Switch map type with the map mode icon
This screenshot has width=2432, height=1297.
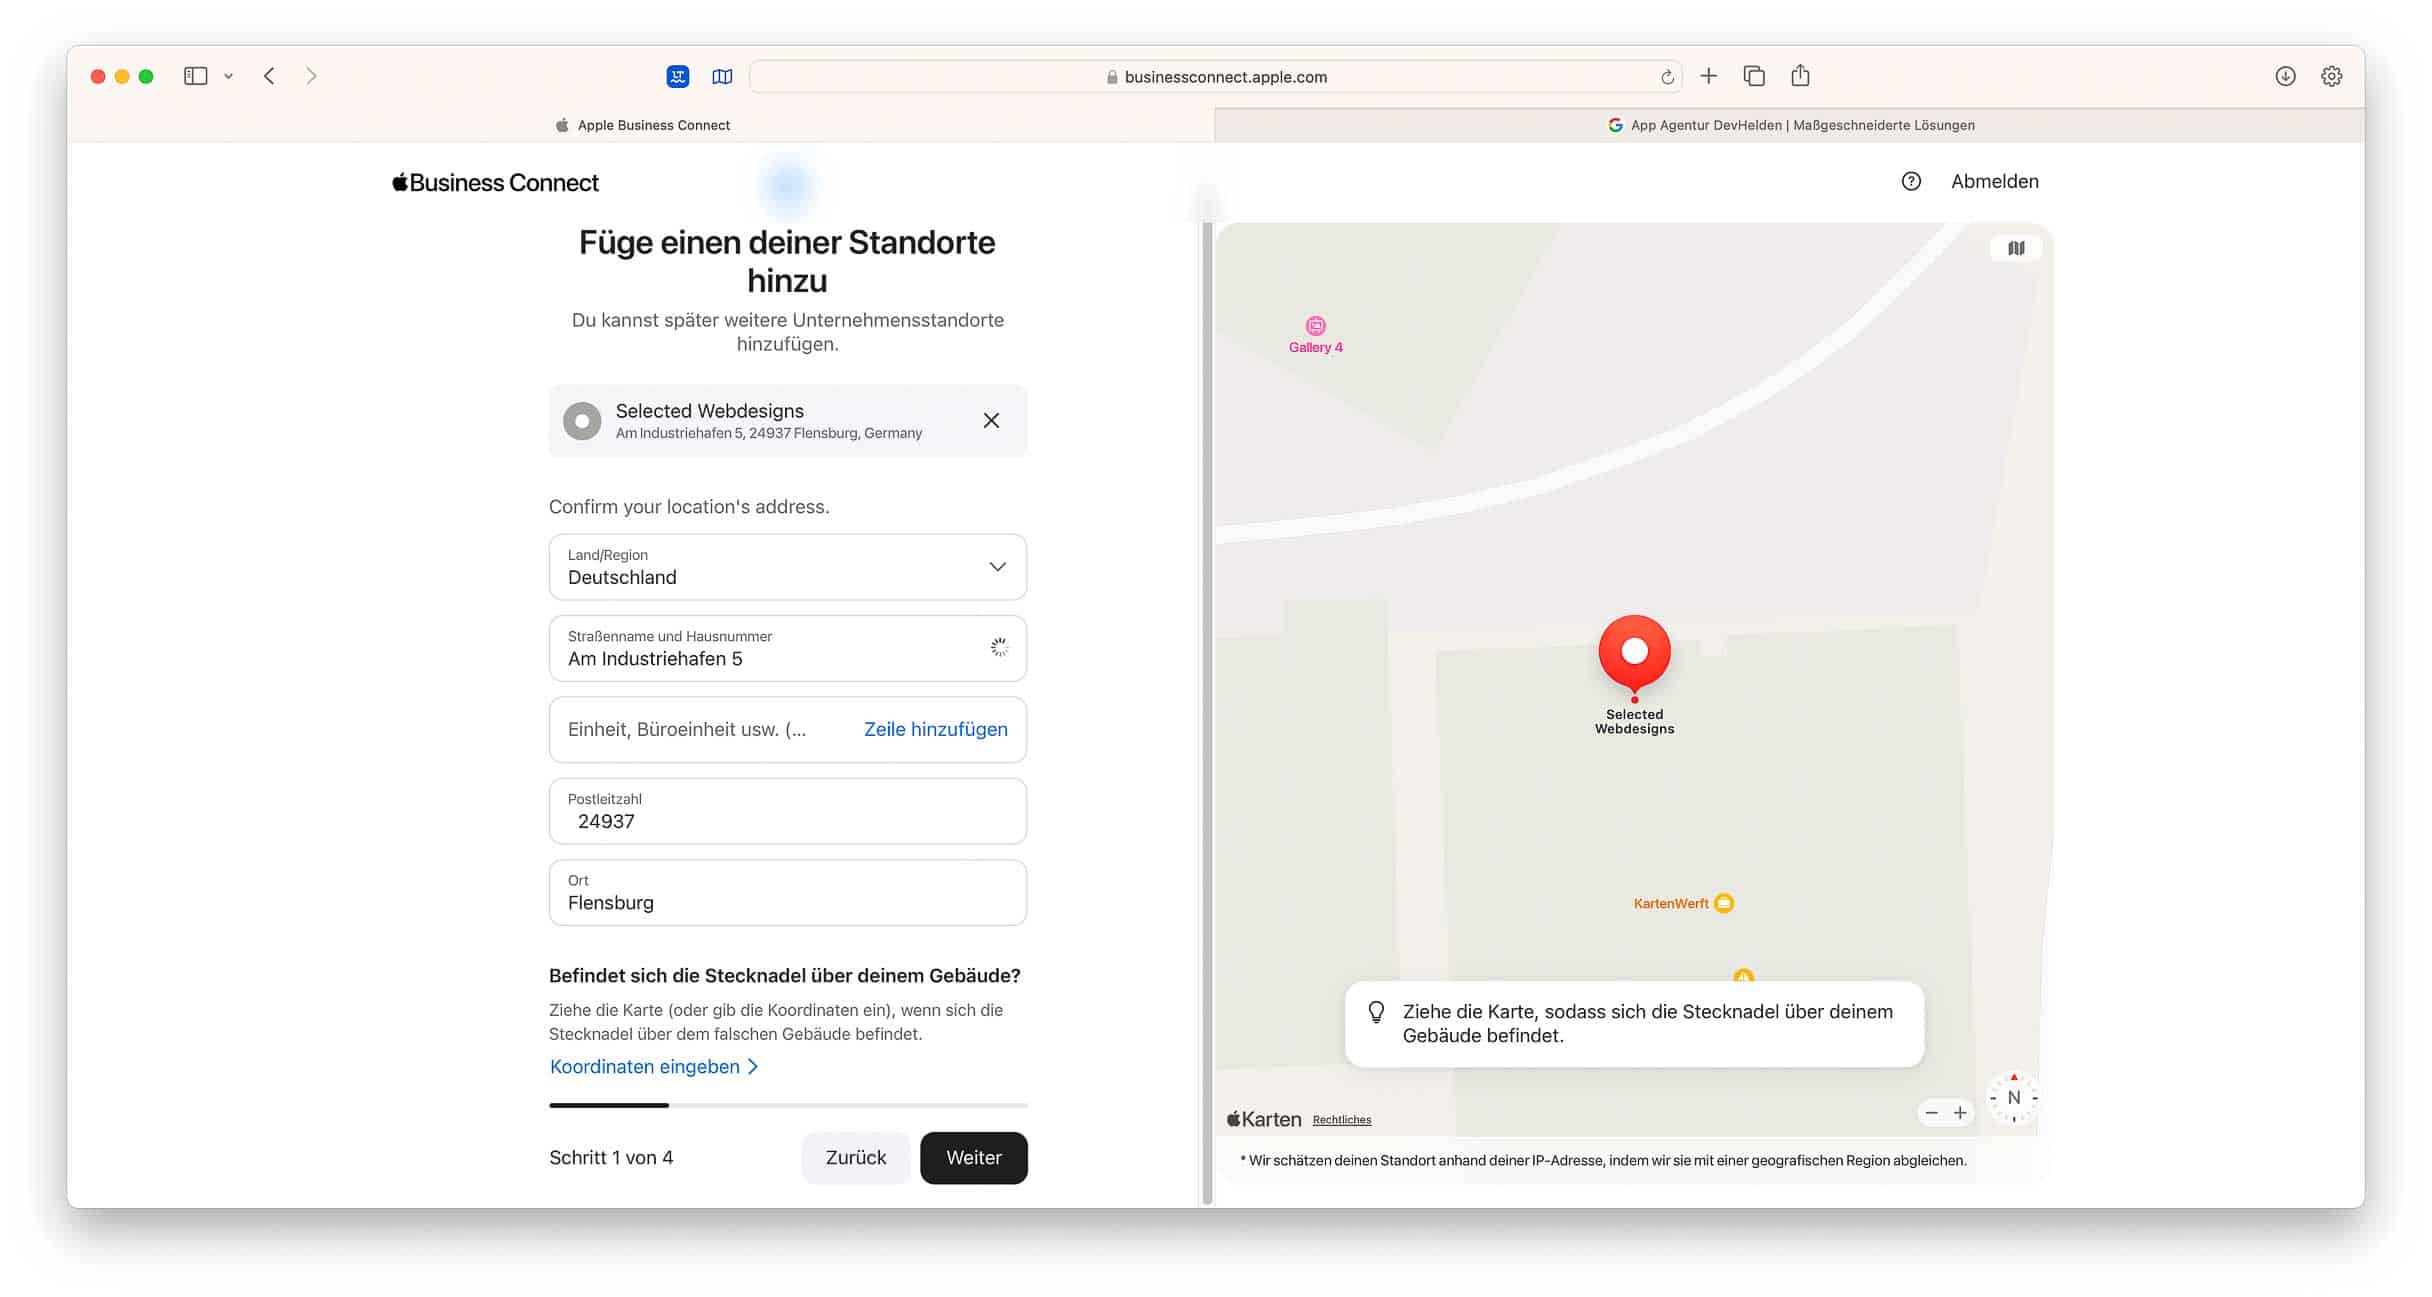coord(2016,248)
